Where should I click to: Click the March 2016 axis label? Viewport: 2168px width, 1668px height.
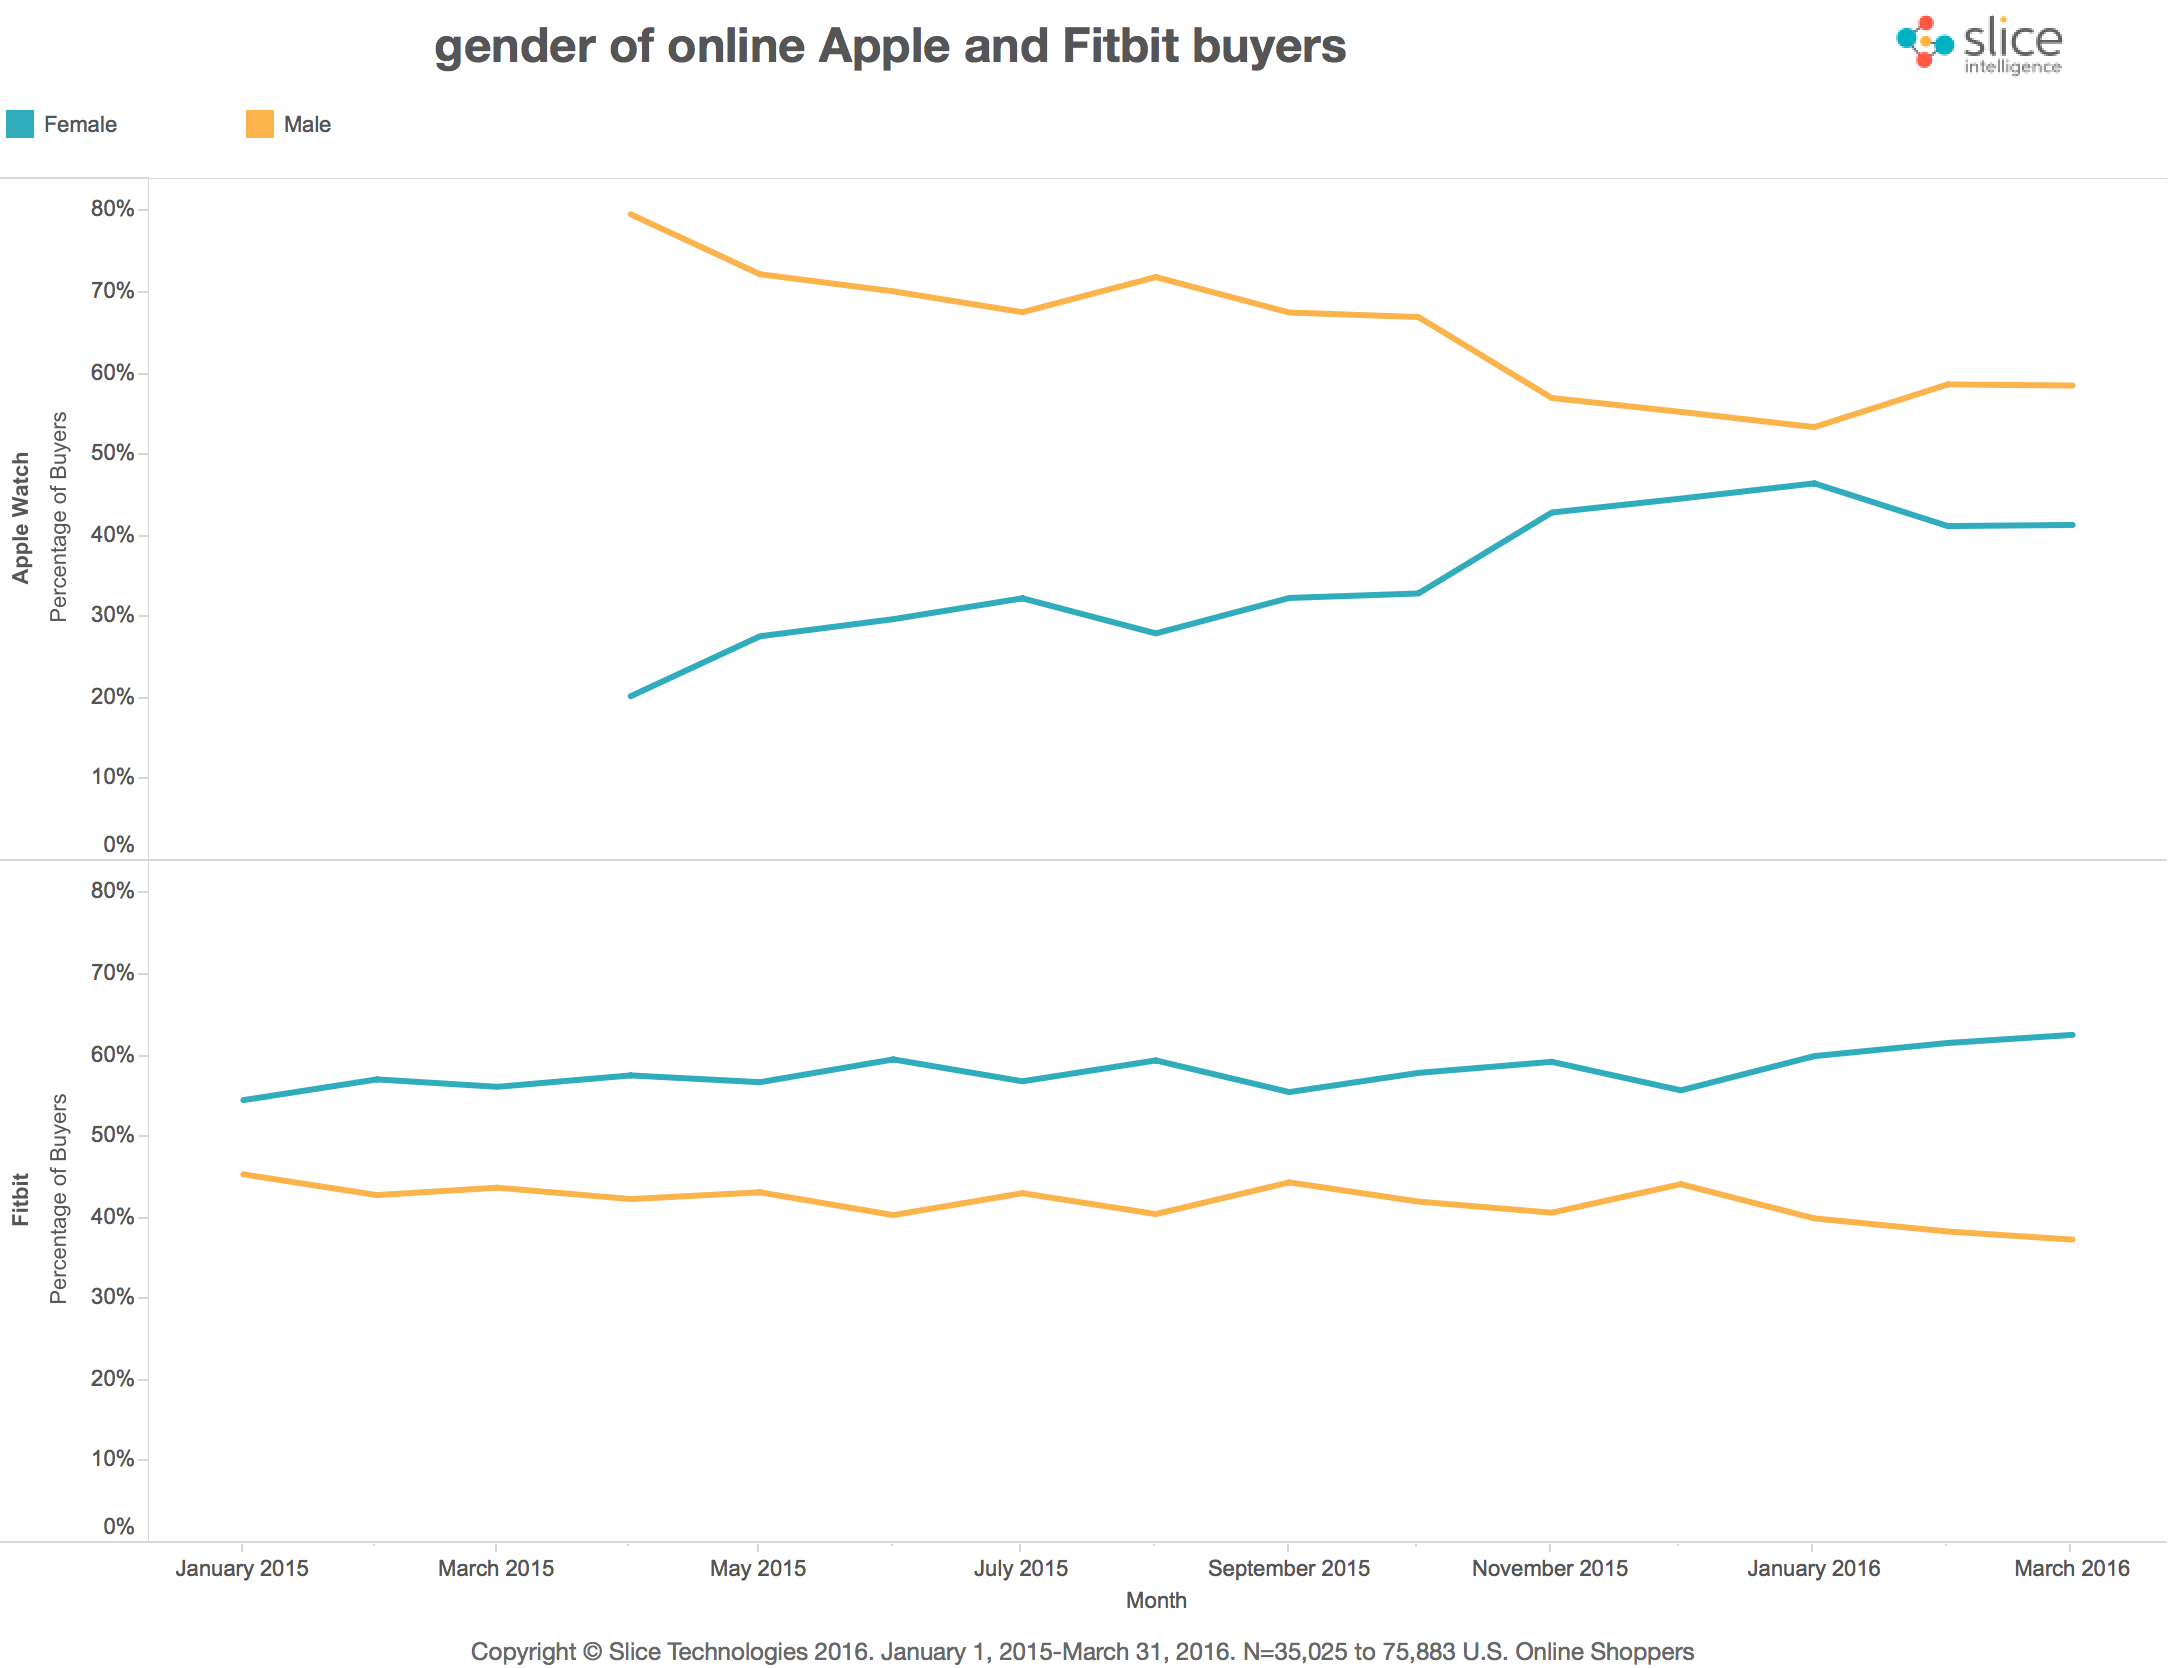(2072, 1568)
